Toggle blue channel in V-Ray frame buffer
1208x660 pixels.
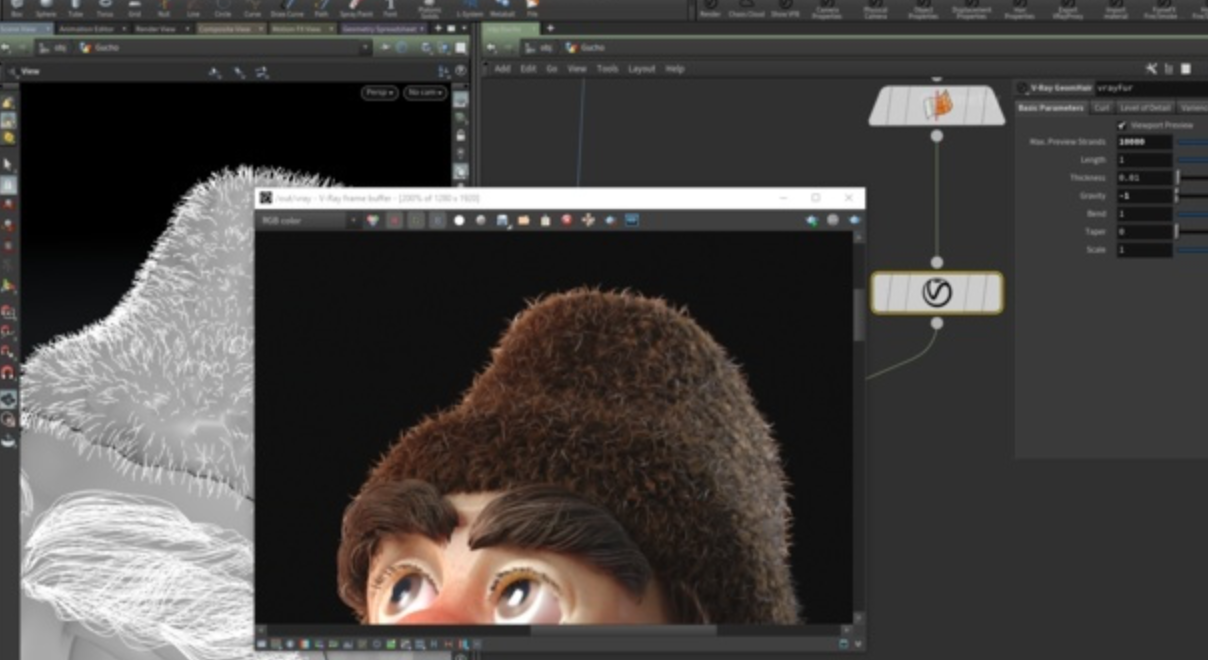(x=437, y=220)
